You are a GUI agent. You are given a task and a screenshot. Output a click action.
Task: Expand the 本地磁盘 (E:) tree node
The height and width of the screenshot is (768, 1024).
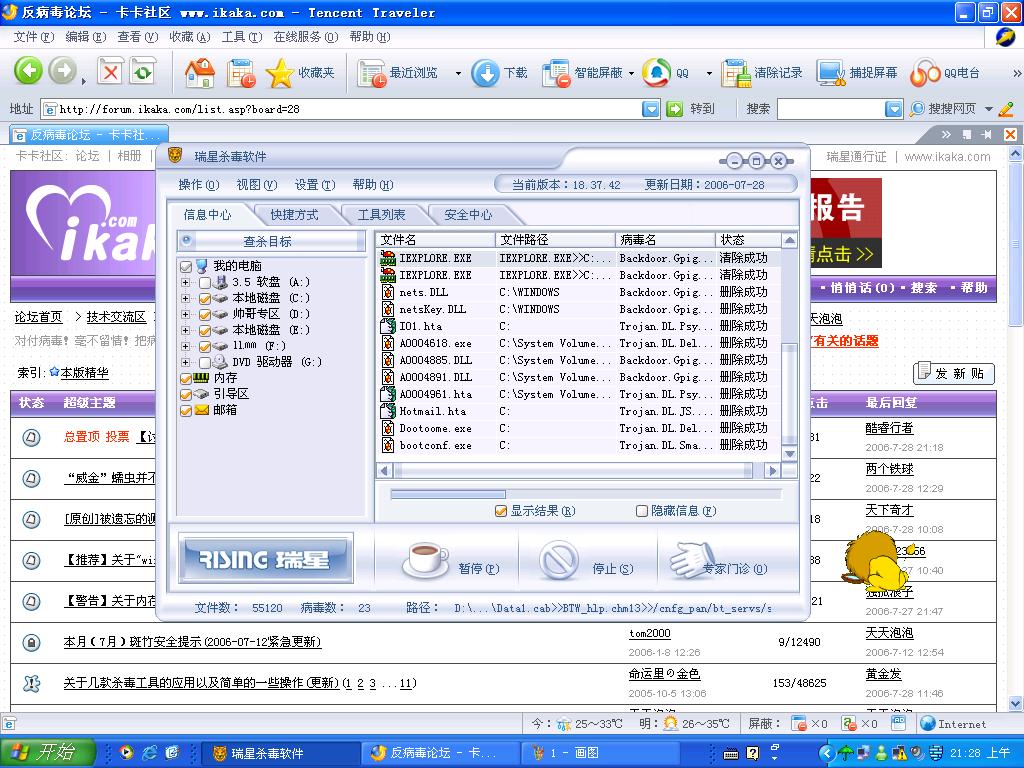click(x=185, y=330)
